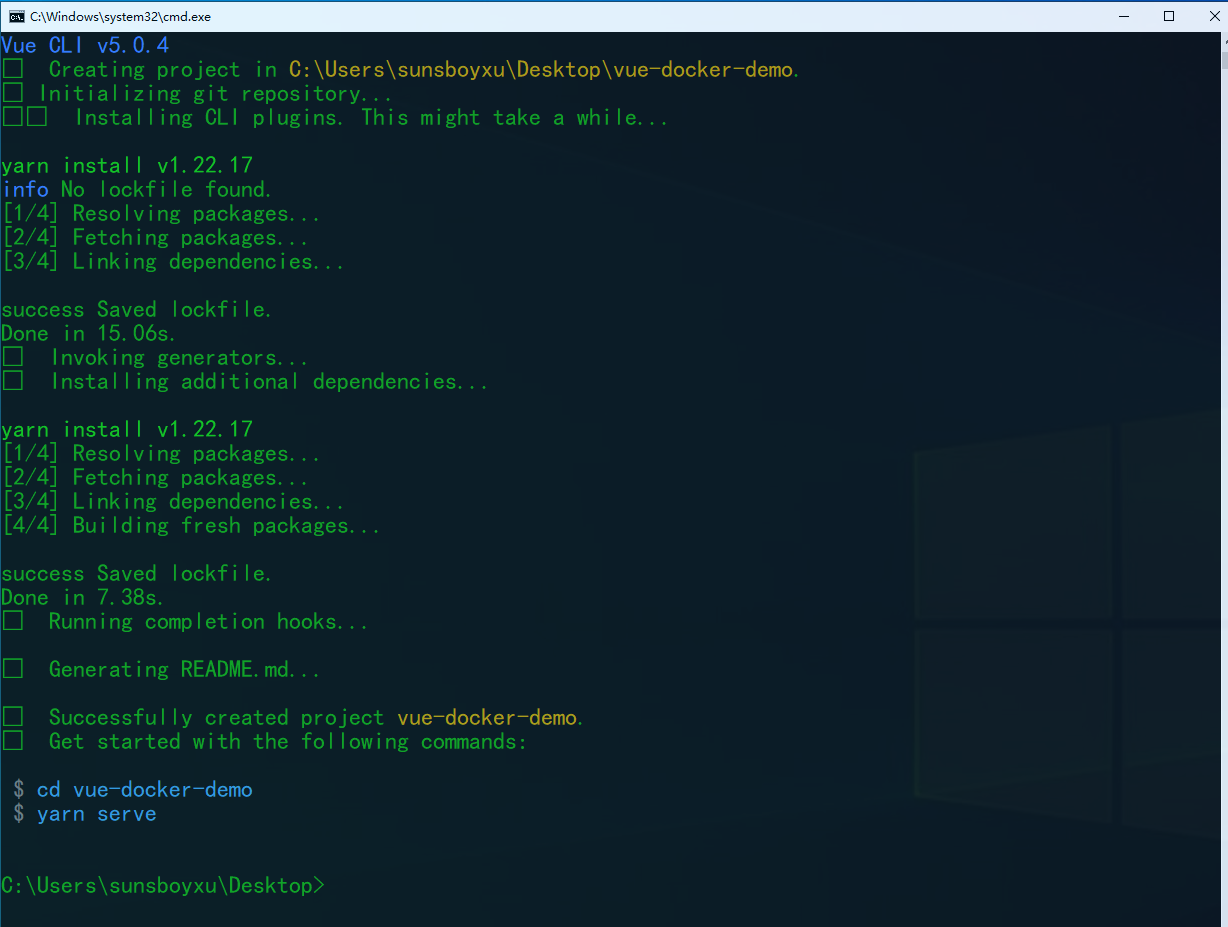Click the 'yarn serve' command text

click(x=96, y=814)
